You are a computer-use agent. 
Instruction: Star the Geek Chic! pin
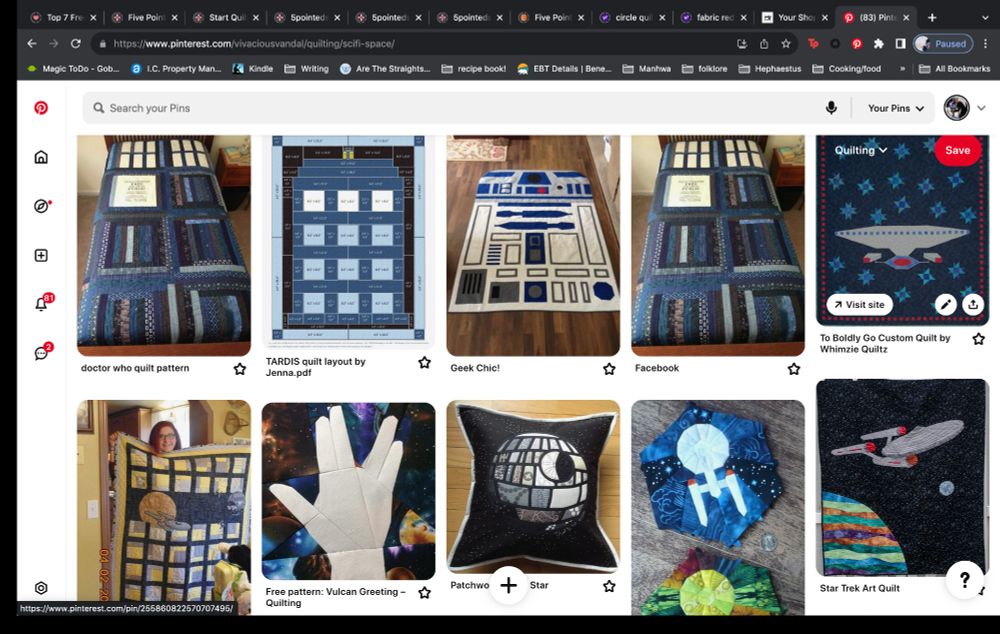609,369
